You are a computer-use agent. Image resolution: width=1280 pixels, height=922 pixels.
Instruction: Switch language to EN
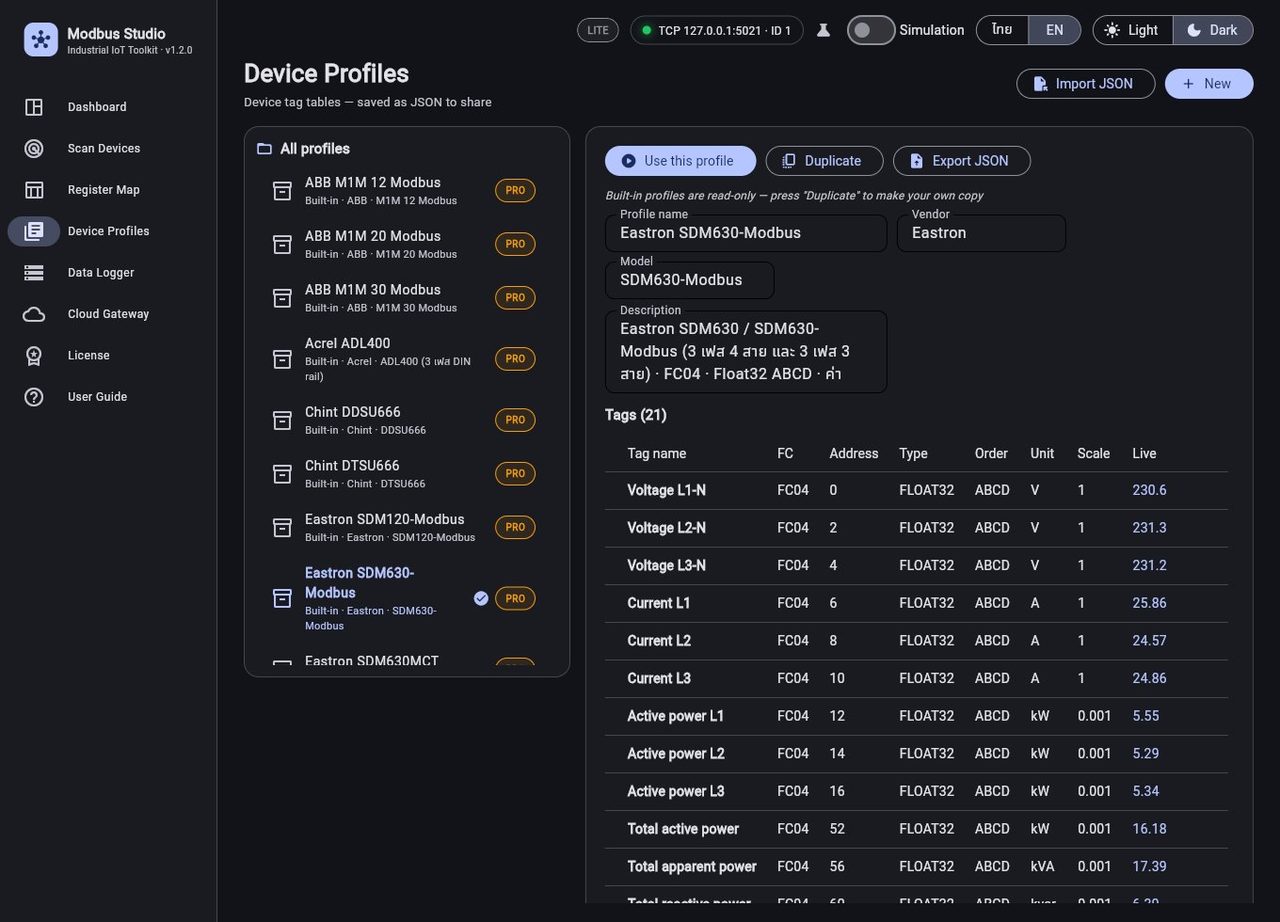point(1054,30)
